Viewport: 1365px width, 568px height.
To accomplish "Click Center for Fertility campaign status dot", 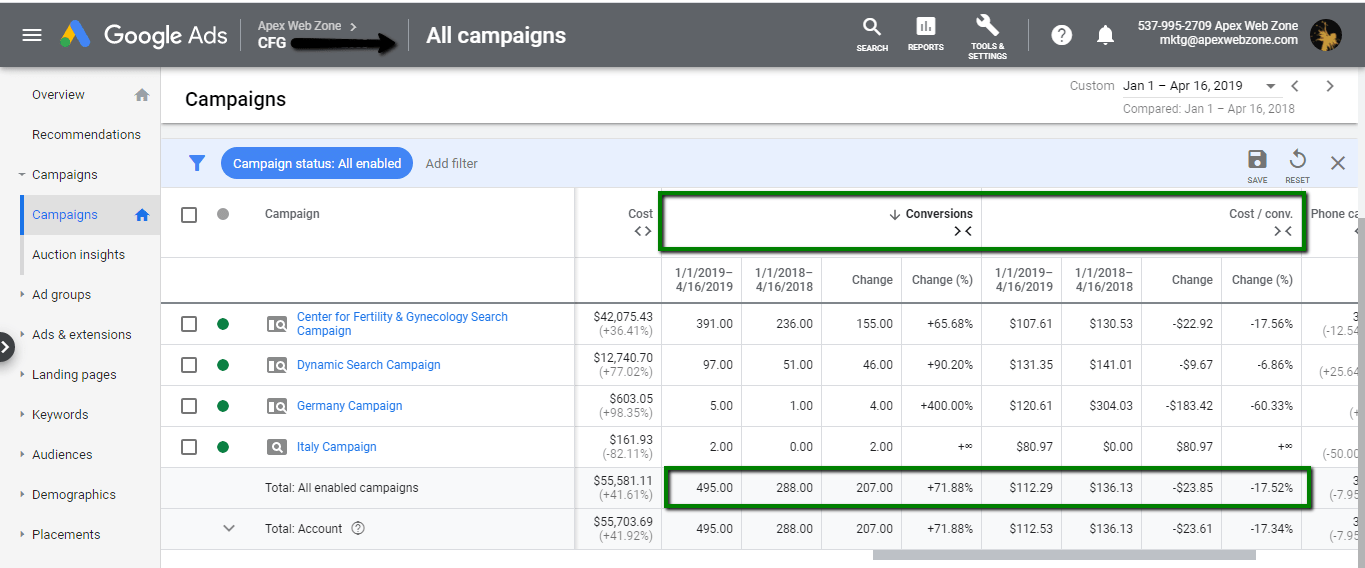I will point(223,324).
